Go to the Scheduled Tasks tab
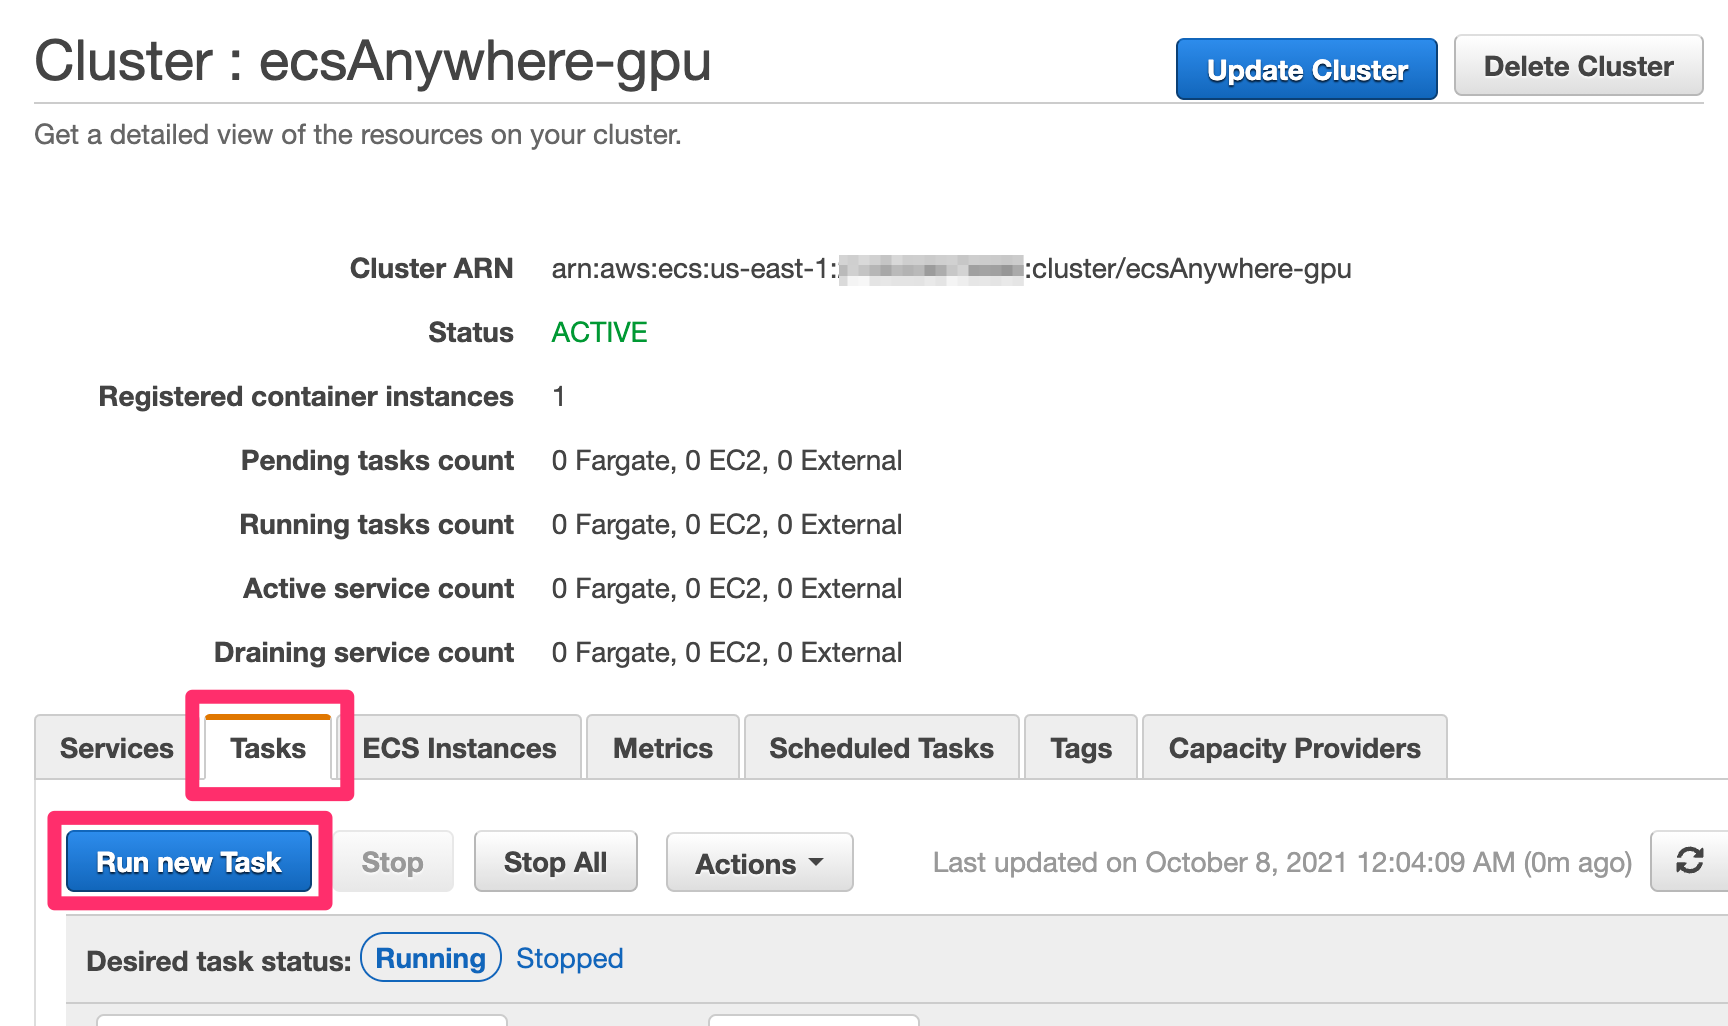The width and height of the screenshot is (1728, 1026). click(x=881, y=748)
